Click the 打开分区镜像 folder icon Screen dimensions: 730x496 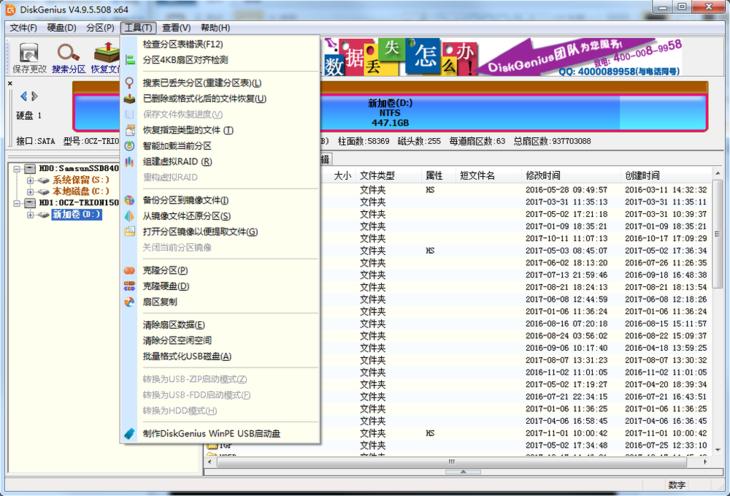pyautogui.click(x=130, y=231)
